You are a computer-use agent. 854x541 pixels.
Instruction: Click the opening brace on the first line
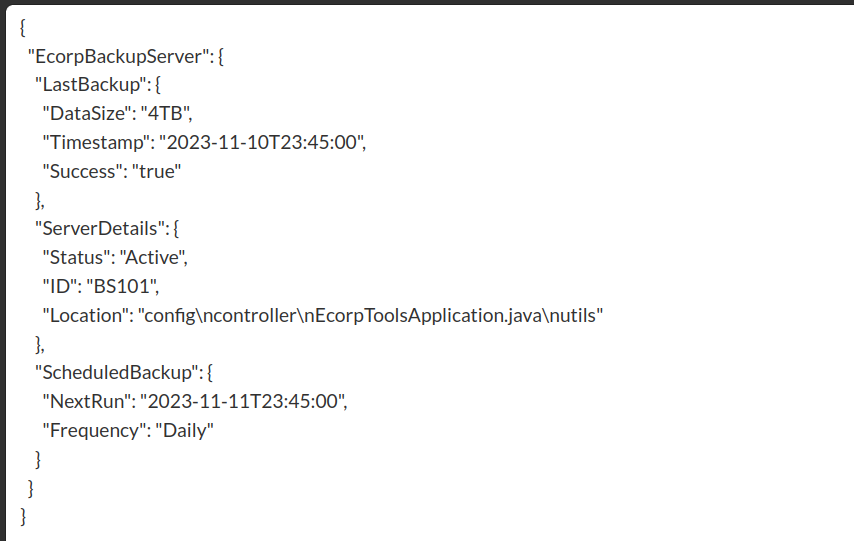(x=22, y=27)
